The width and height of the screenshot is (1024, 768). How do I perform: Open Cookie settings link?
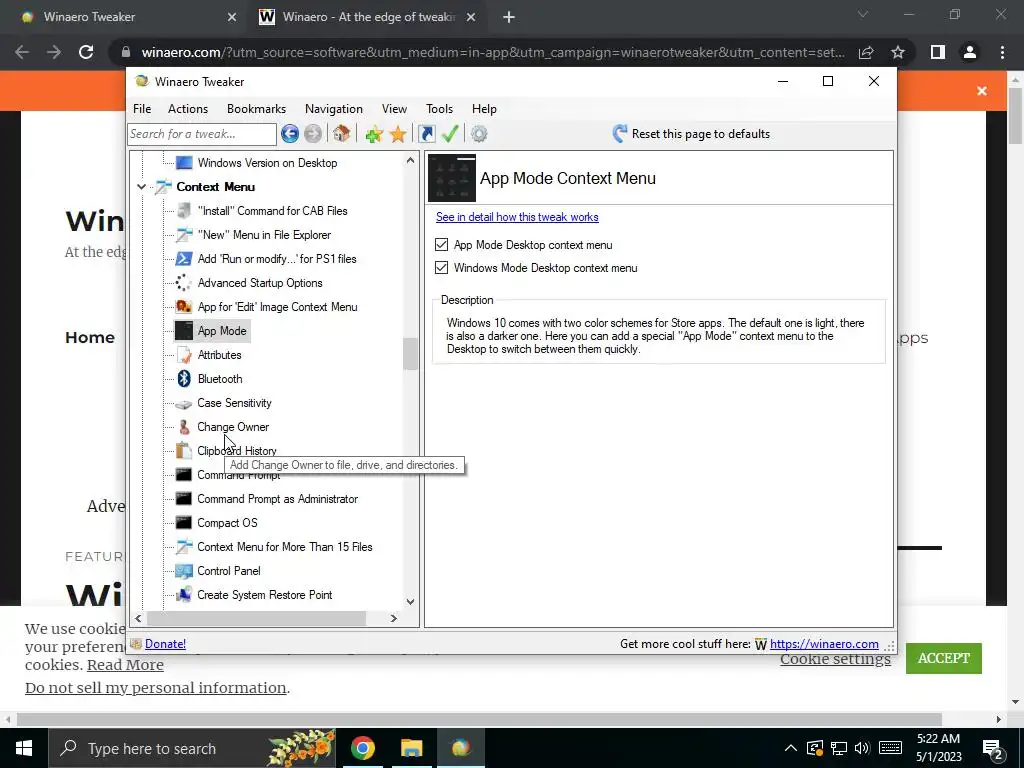tap(835, 658)
